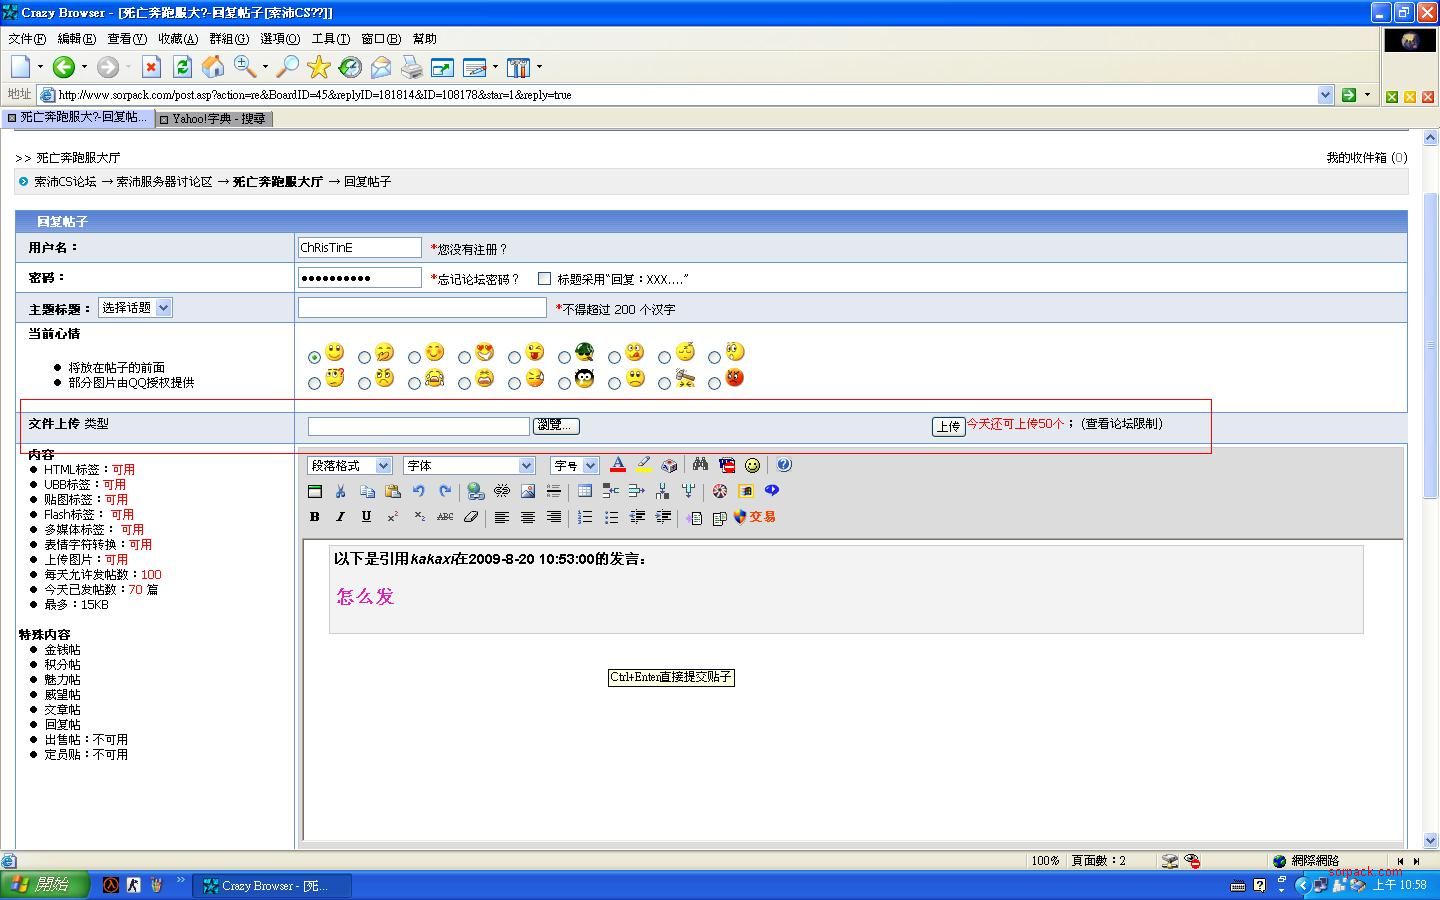Open favorites with the star icon
The height and width of the screenshot is (900, 1440).
click(x=319, y=67)
